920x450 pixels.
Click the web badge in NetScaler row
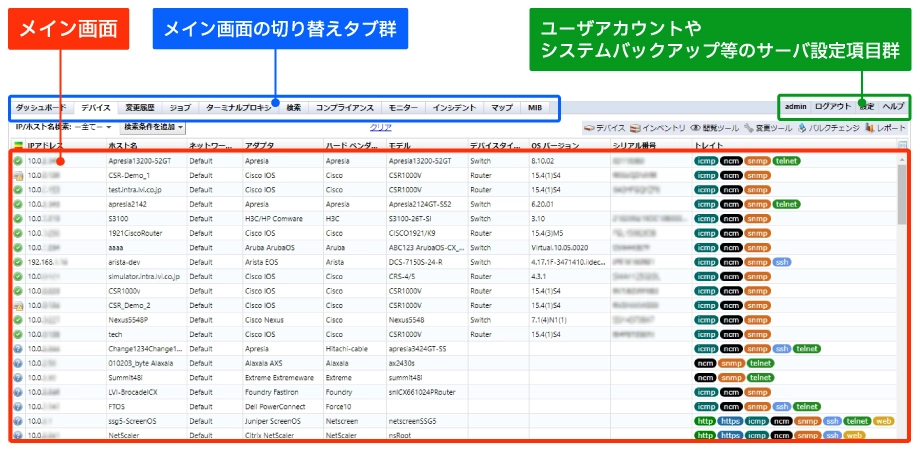[x=854, y=435]
